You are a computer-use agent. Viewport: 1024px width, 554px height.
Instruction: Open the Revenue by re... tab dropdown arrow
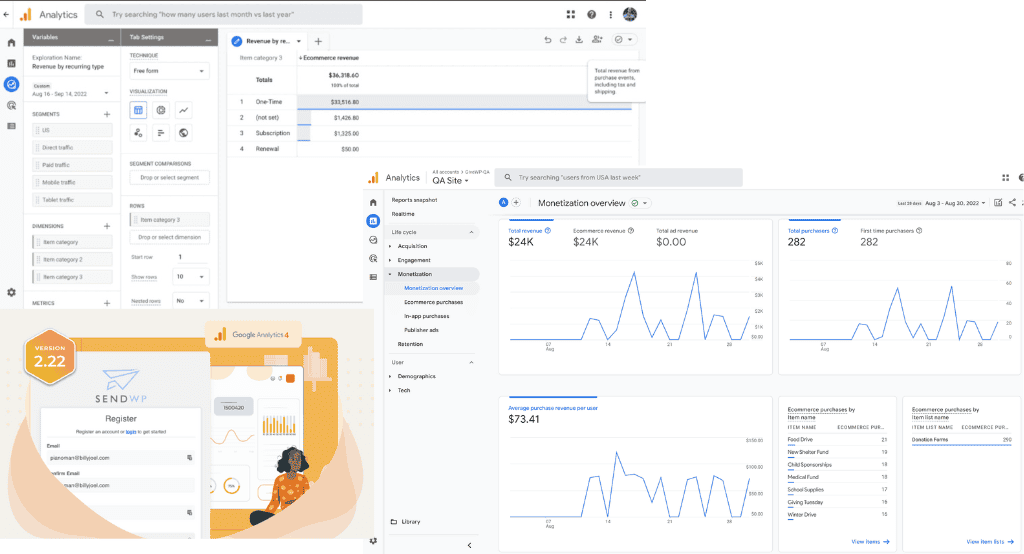click(x=299, y=41)
